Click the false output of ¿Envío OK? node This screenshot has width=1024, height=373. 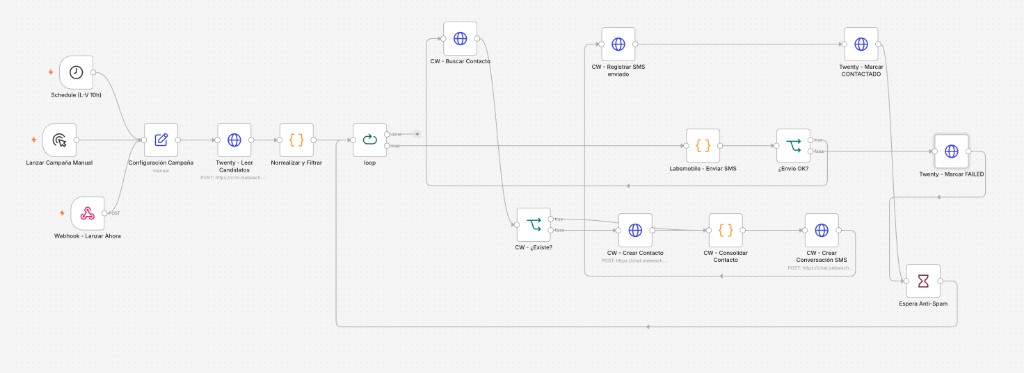pos(810,152)
